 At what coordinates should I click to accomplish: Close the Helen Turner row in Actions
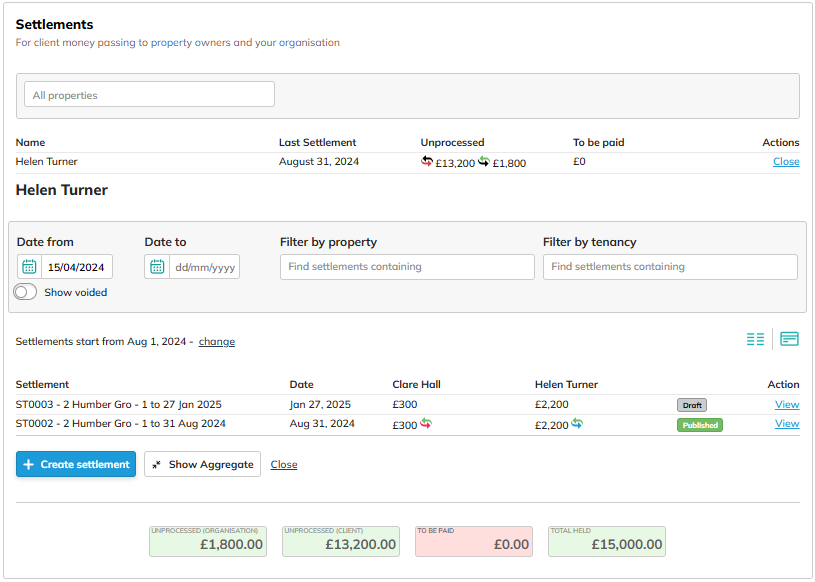coord(785,162)
